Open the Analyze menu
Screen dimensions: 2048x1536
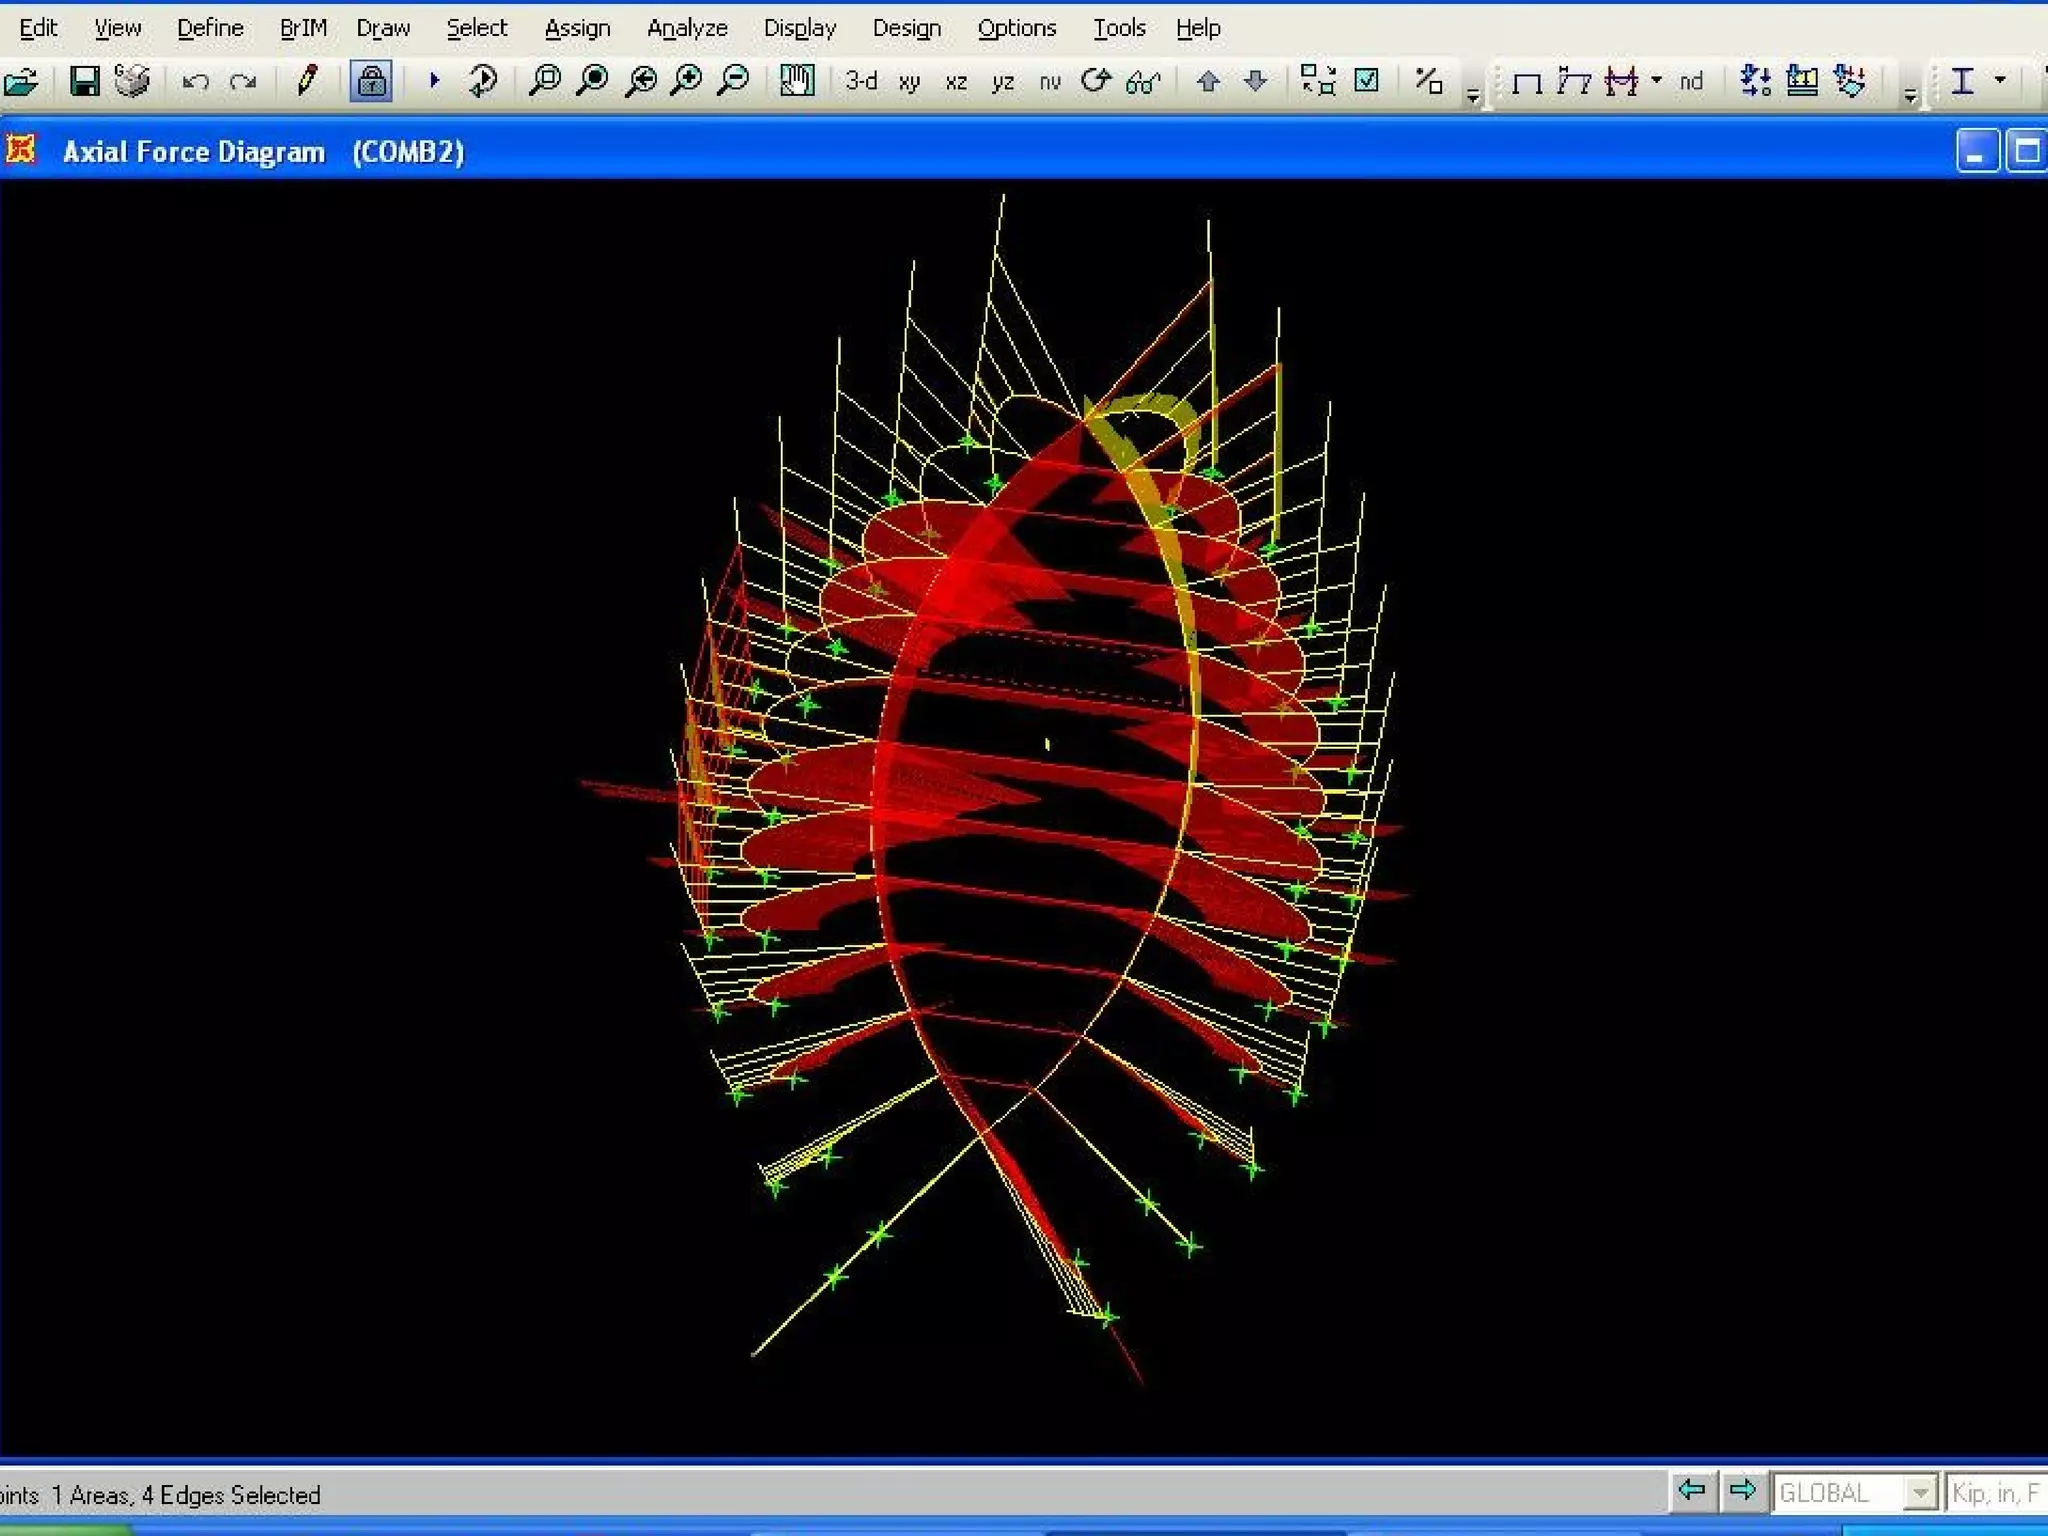687,28
